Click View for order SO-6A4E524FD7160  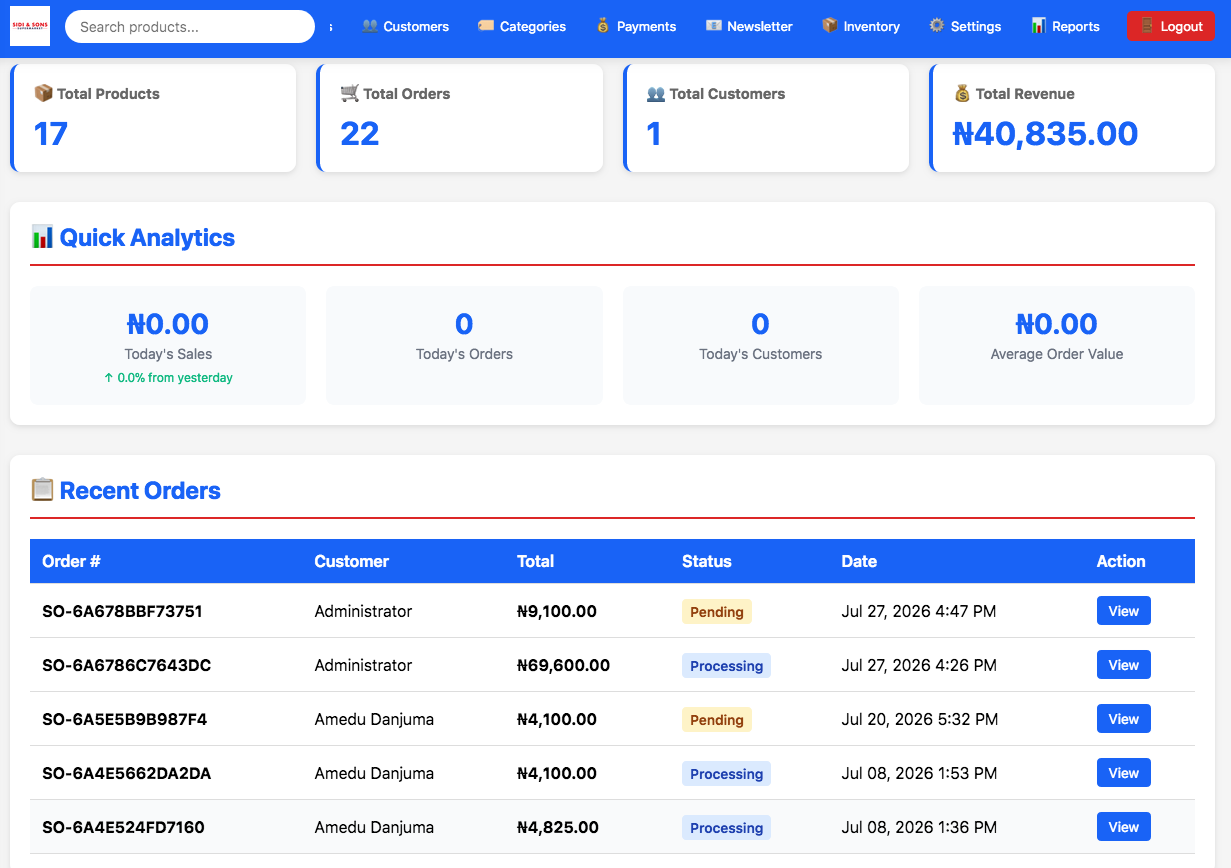coord(1124,827)
